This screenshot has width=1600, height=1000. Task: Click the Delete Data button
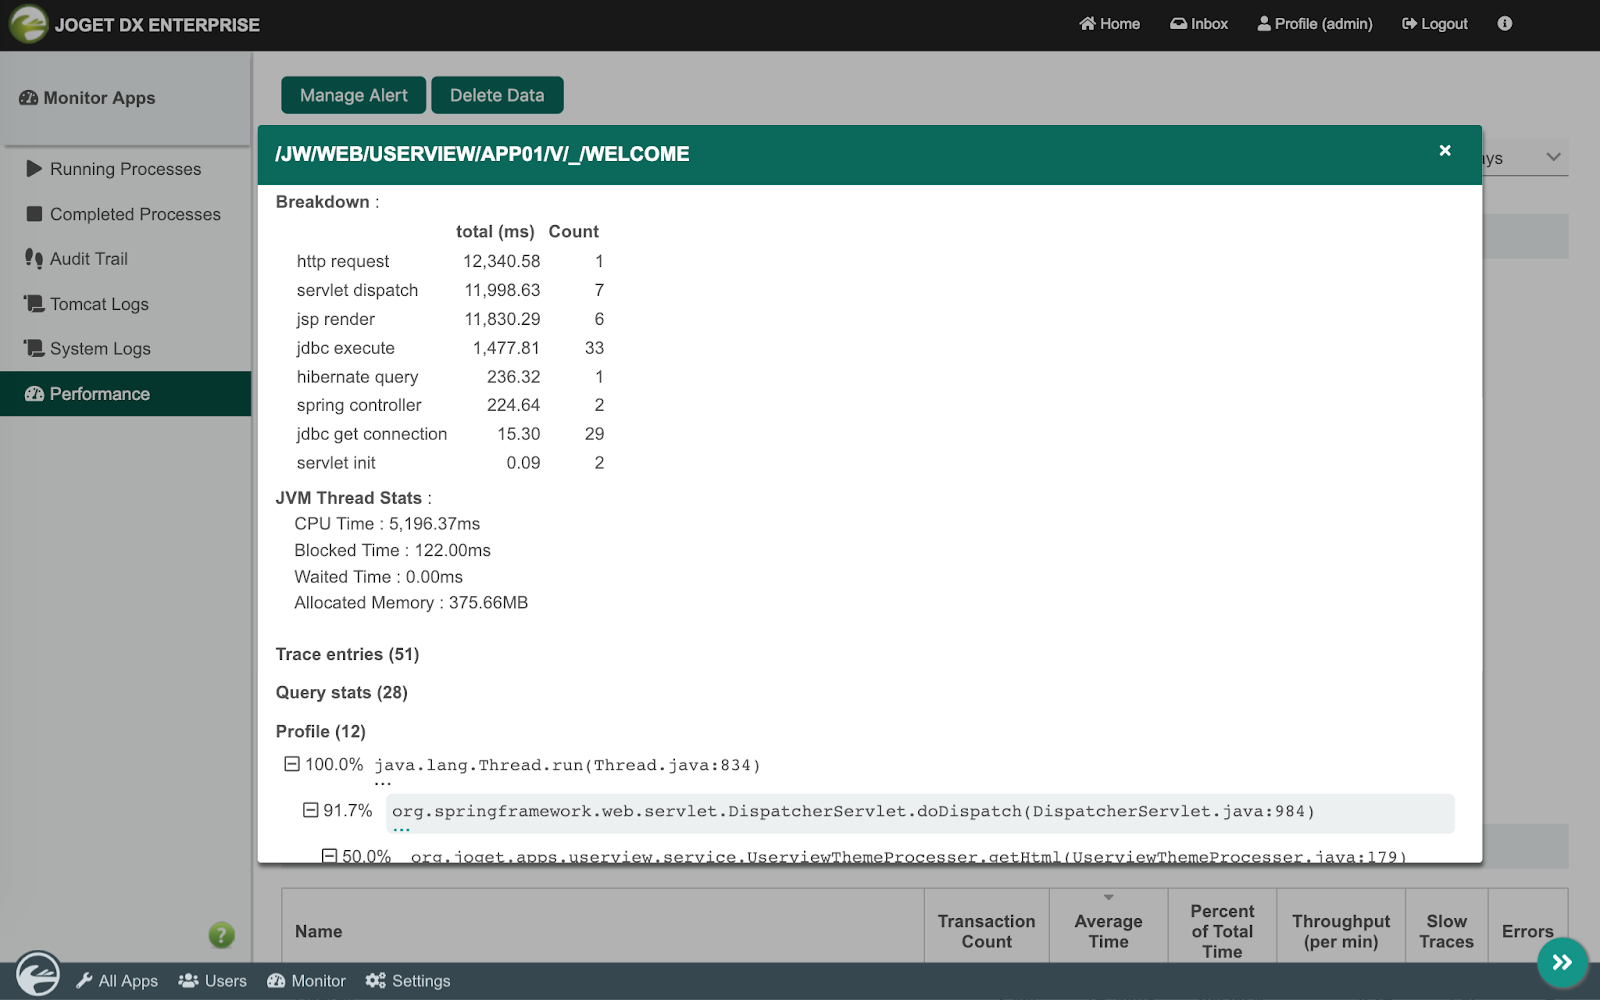497,95
